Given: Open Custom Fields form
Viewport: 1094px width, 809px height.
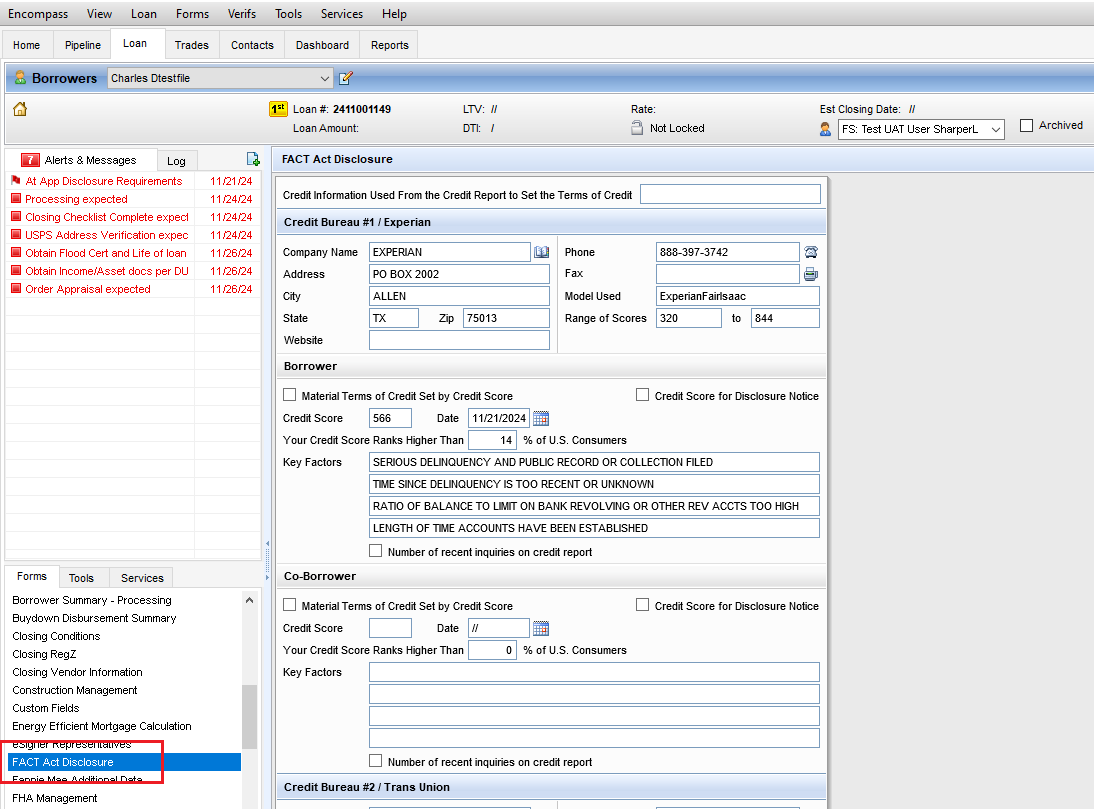Looking at the screenshot, I should [45, 708].
